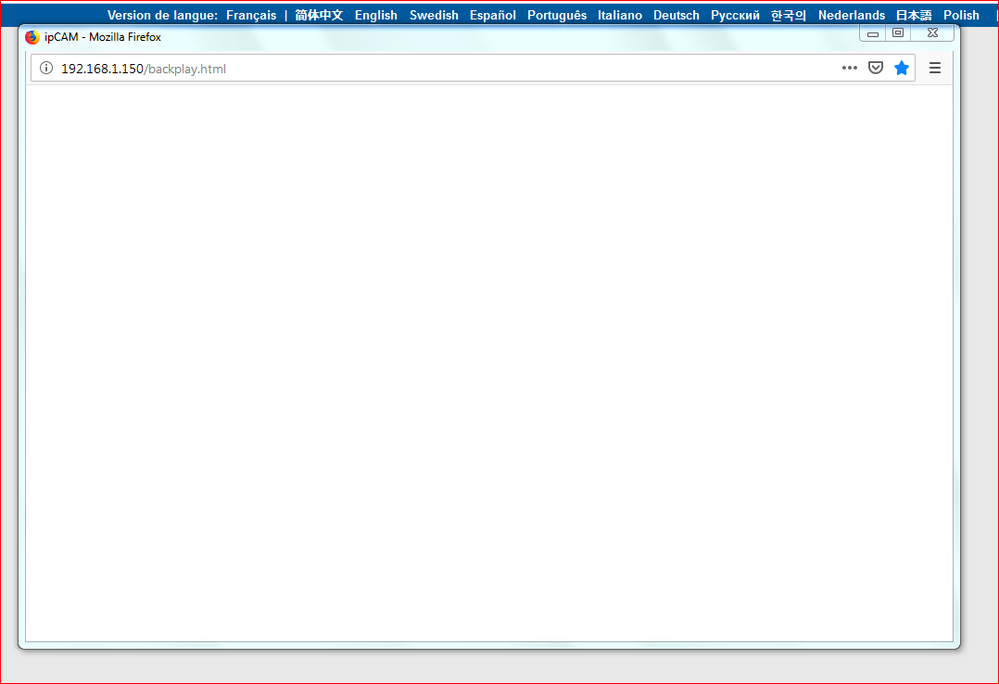Close the ipCAM Firefox window
This screenshot has width=999, height=684.
932,33
